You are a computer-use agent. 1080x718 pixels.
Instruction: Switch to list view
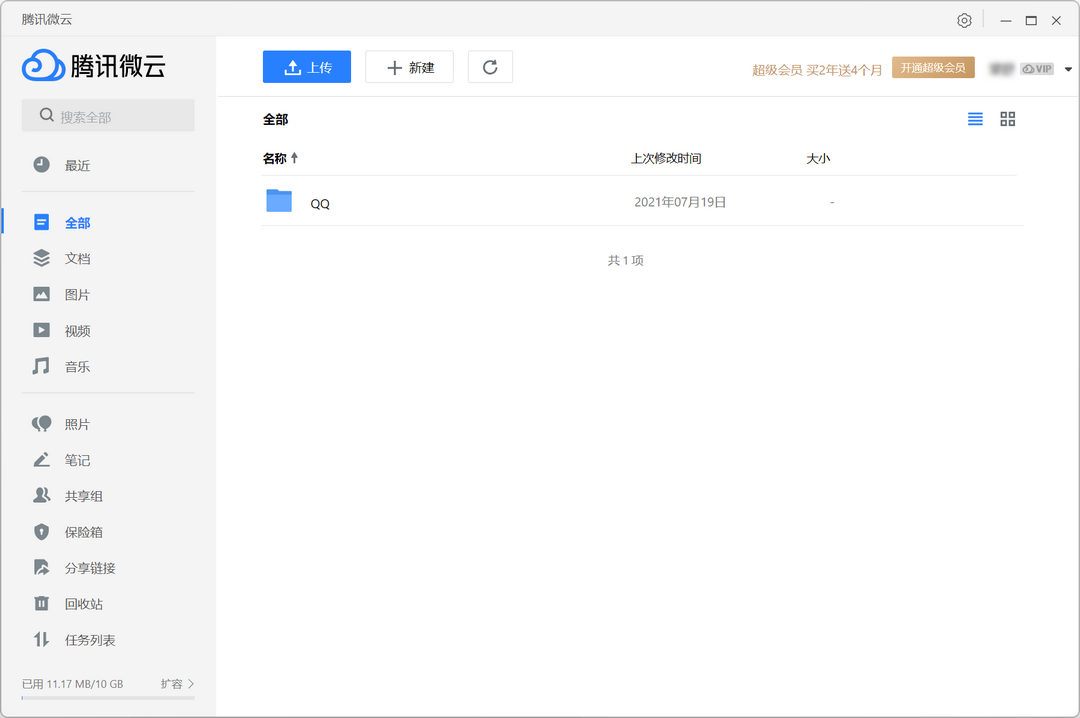pyautogui.click(x=975, y=119)
